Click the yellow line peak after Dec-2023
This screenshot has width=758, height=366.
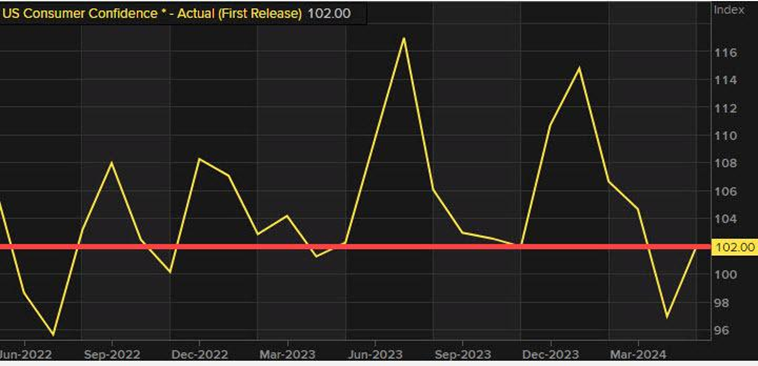pyautogui.click(x=579, y=67)
